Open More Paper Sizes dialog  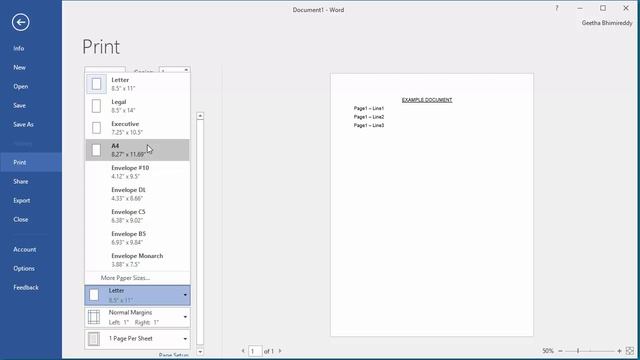[125, 278]
